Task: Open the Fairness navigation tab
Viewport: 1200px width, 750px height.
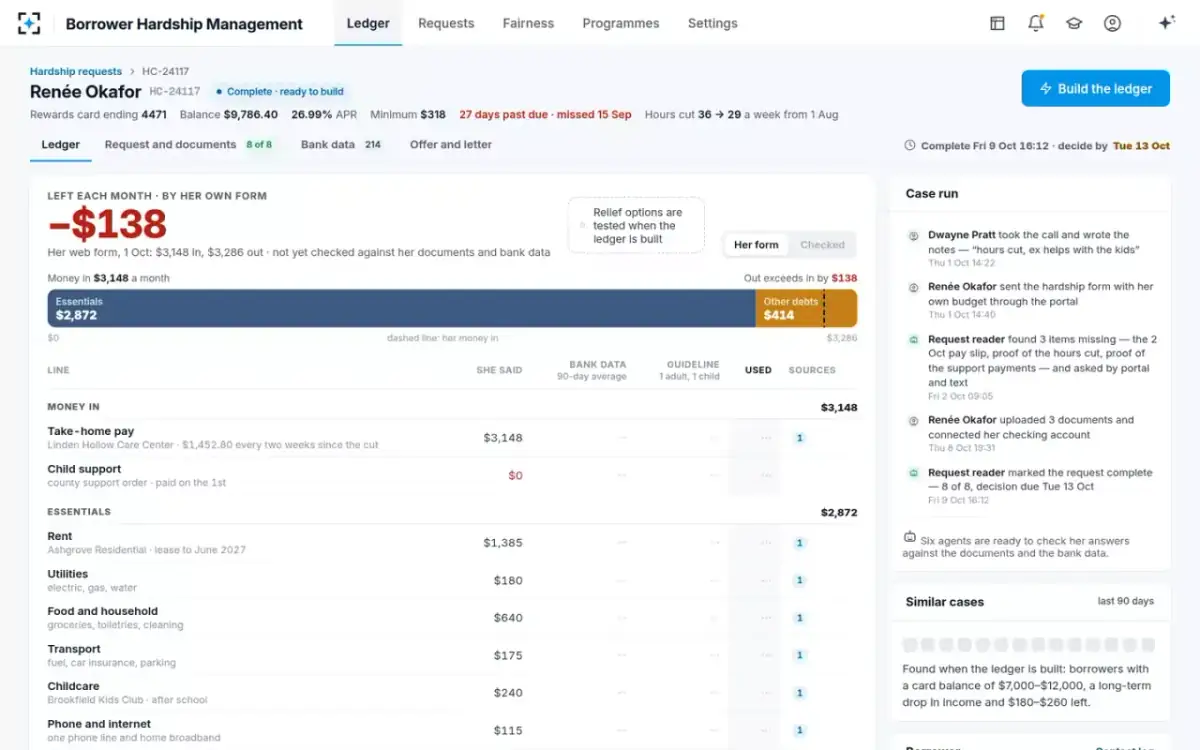Action: point(528,23)
